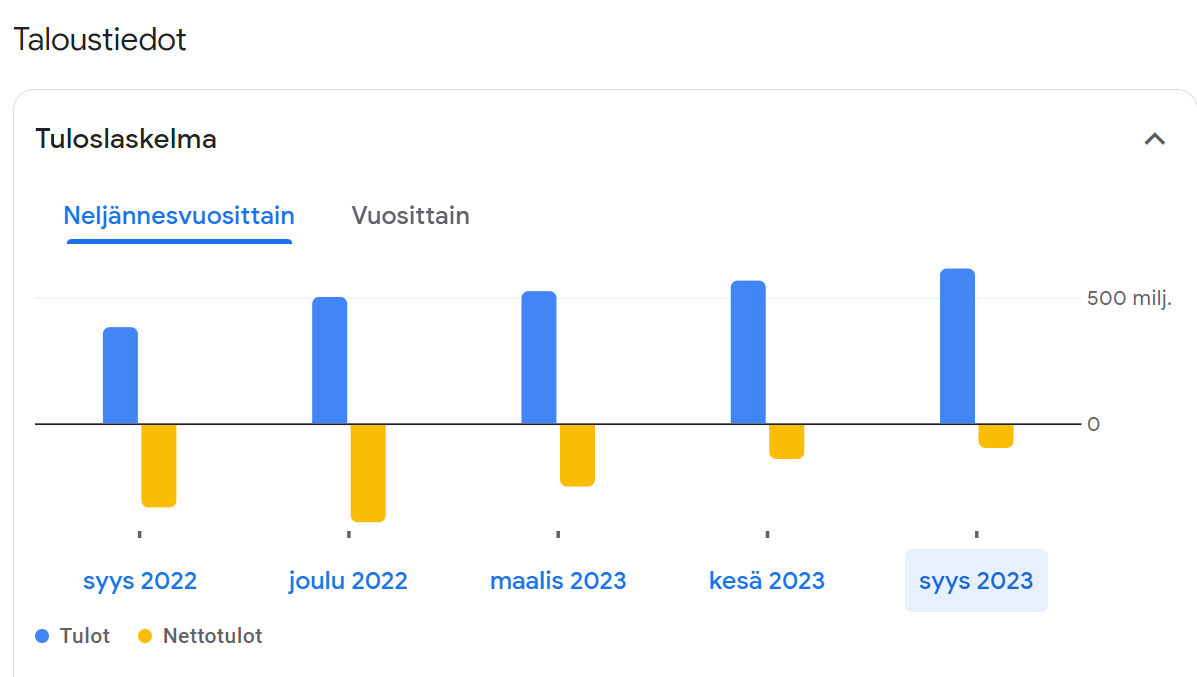The width and height of the screenshot is (1197, 677).
Task: Click the blue revenue bar for syys 2023
Action: tap(957, 347)
